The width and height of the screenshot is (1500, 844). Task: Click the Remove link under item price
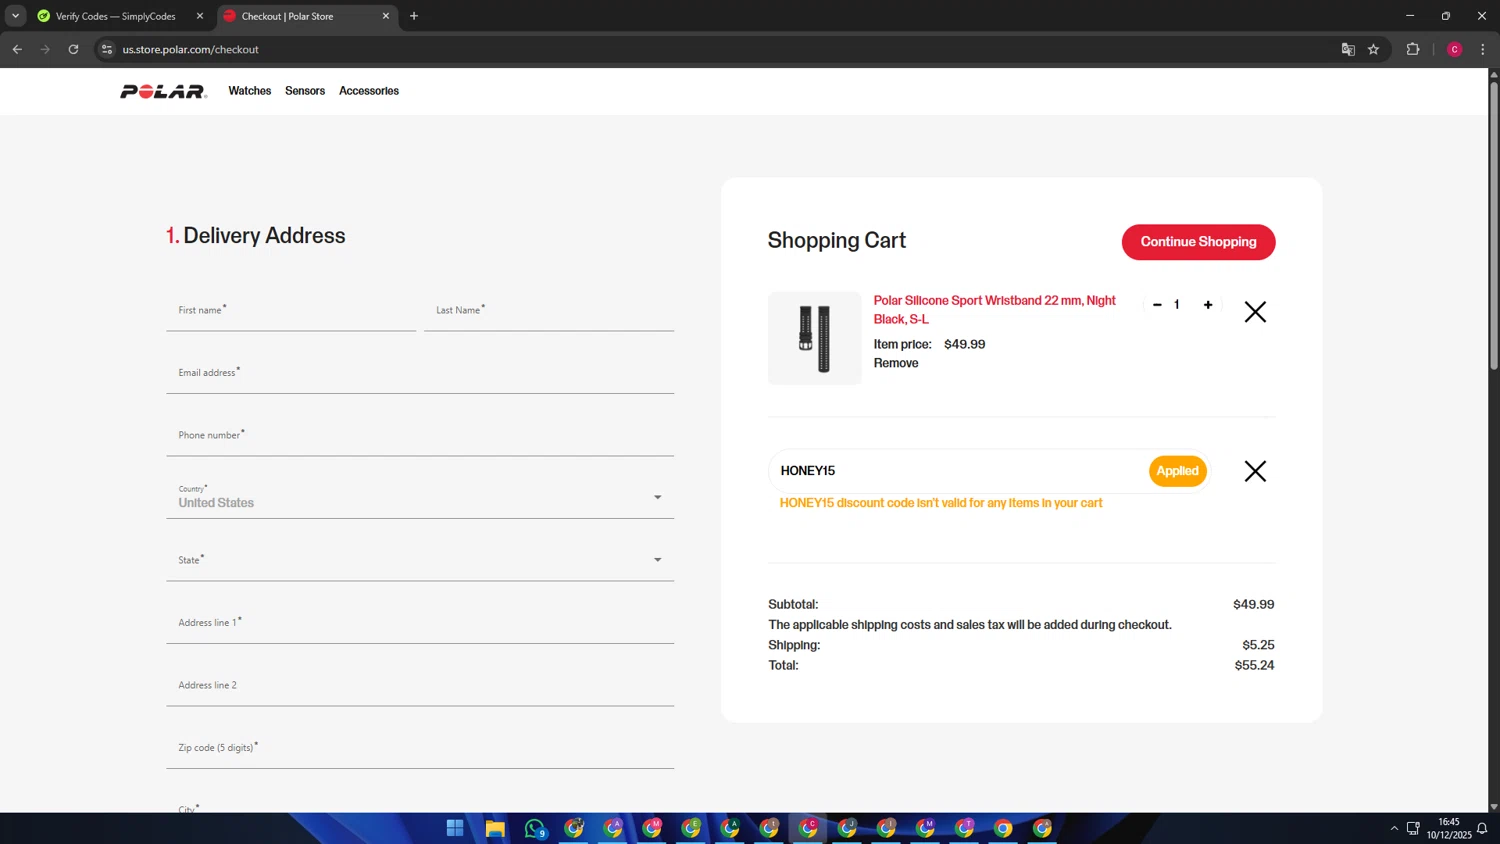(896, 363)
